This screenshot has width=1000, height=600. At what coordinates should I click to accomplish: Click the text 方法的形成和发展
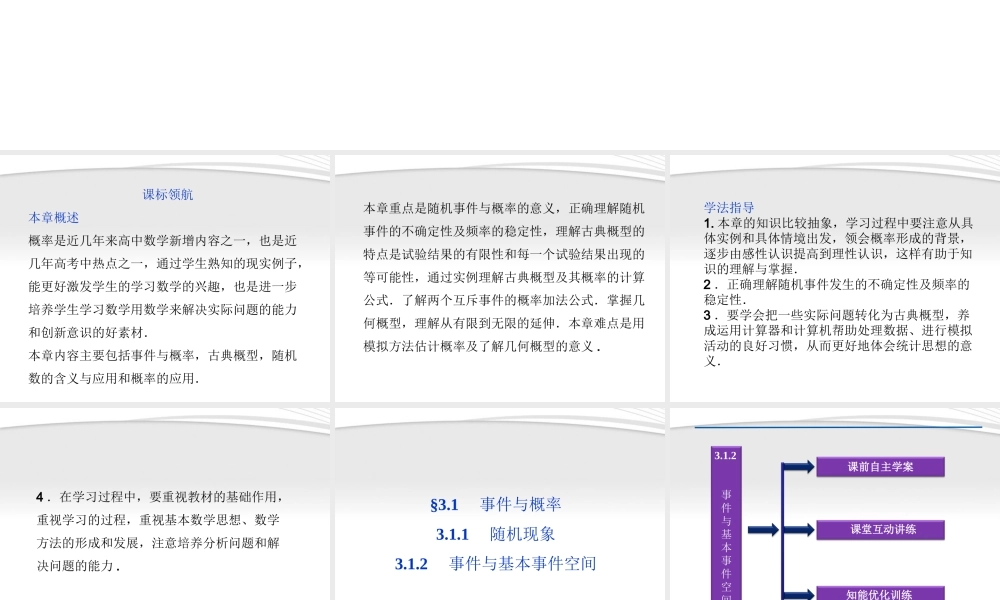coord(91,543)
